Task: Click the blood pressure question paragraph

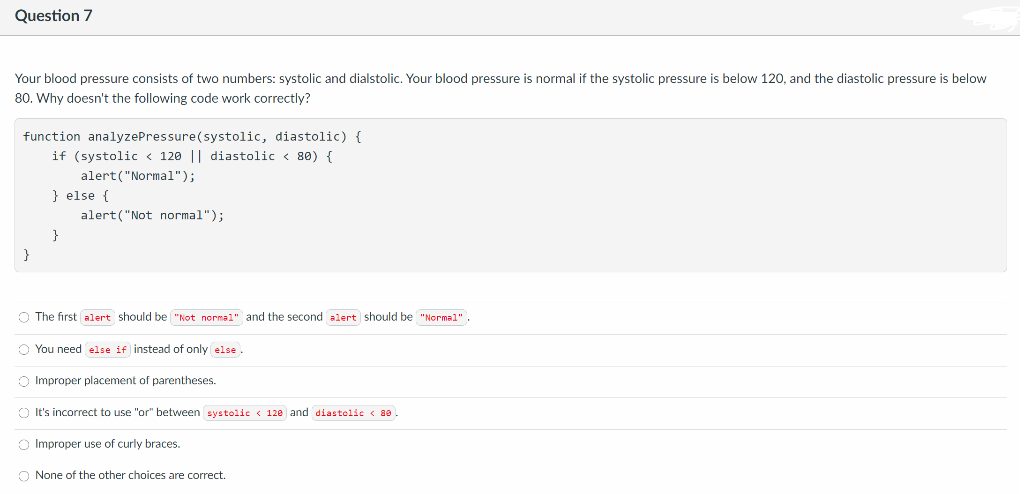Action: (500, 88)
